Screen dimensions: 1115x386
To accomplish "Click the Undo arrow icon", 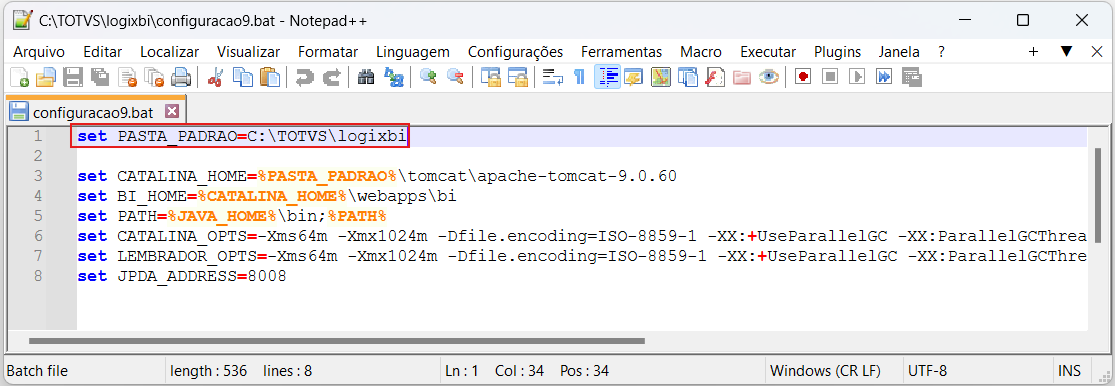I will 305,77.
